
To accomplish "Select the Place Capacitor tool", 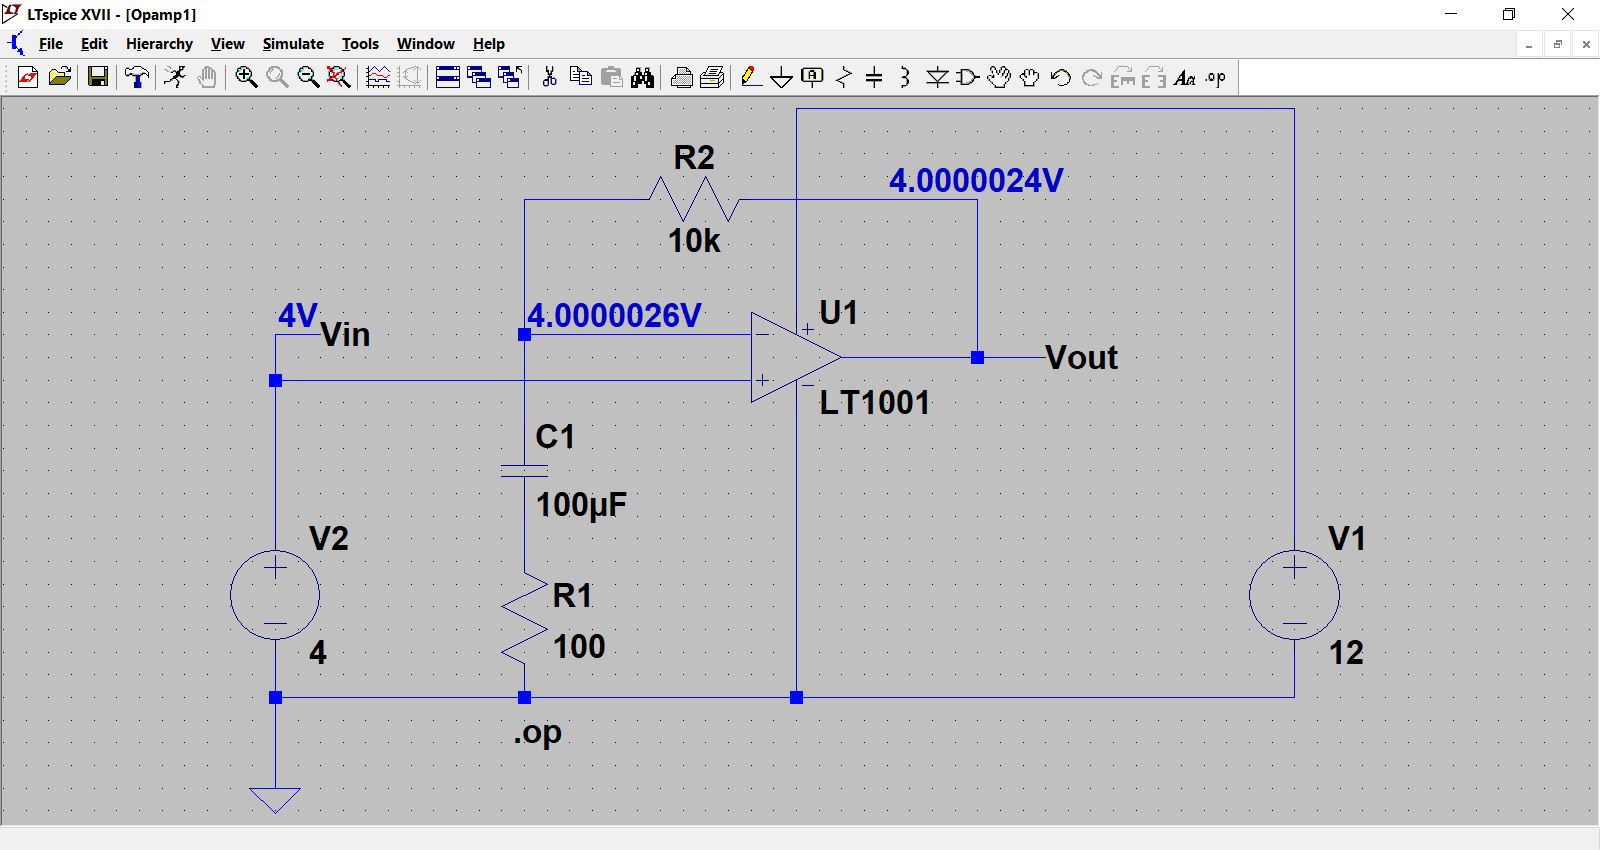I will coord(874,77).
